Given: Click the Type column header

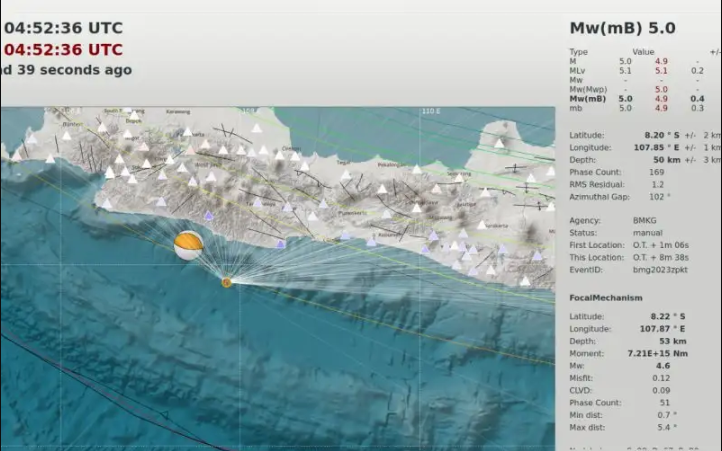Looking at the screenshot, I should (x=578, y=52).
